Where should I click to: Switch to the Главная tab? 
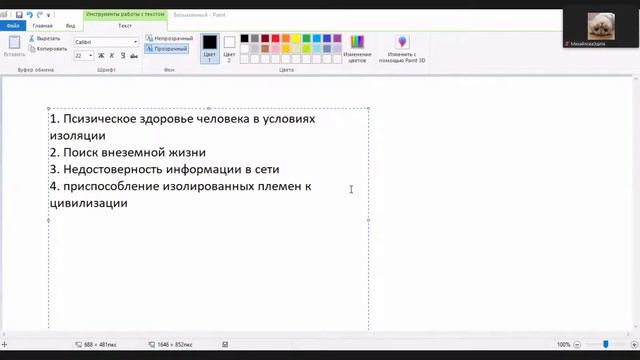click(42, 26)
